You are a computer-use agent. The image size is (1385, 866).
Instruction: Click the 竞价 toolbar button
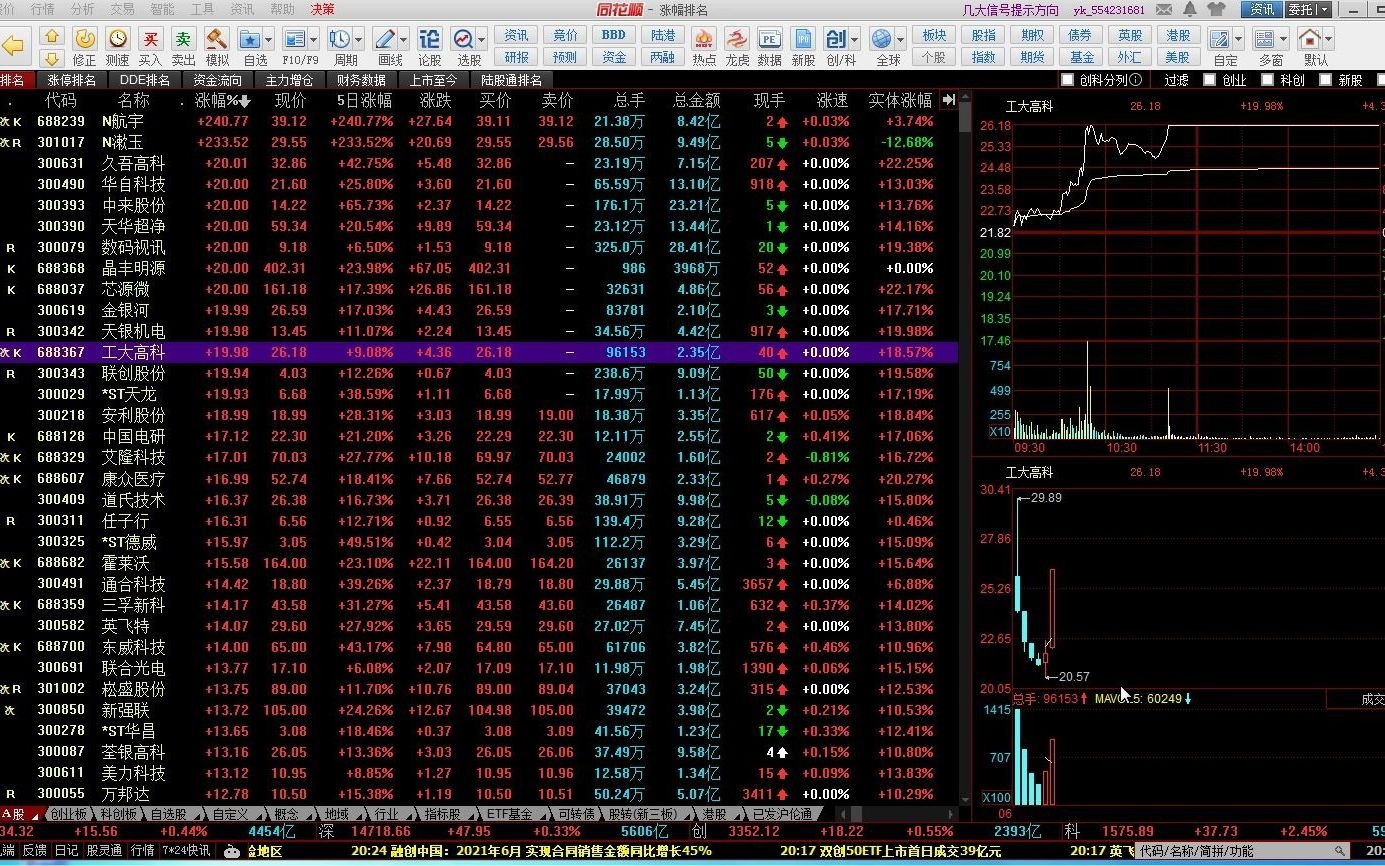point(565,35)
